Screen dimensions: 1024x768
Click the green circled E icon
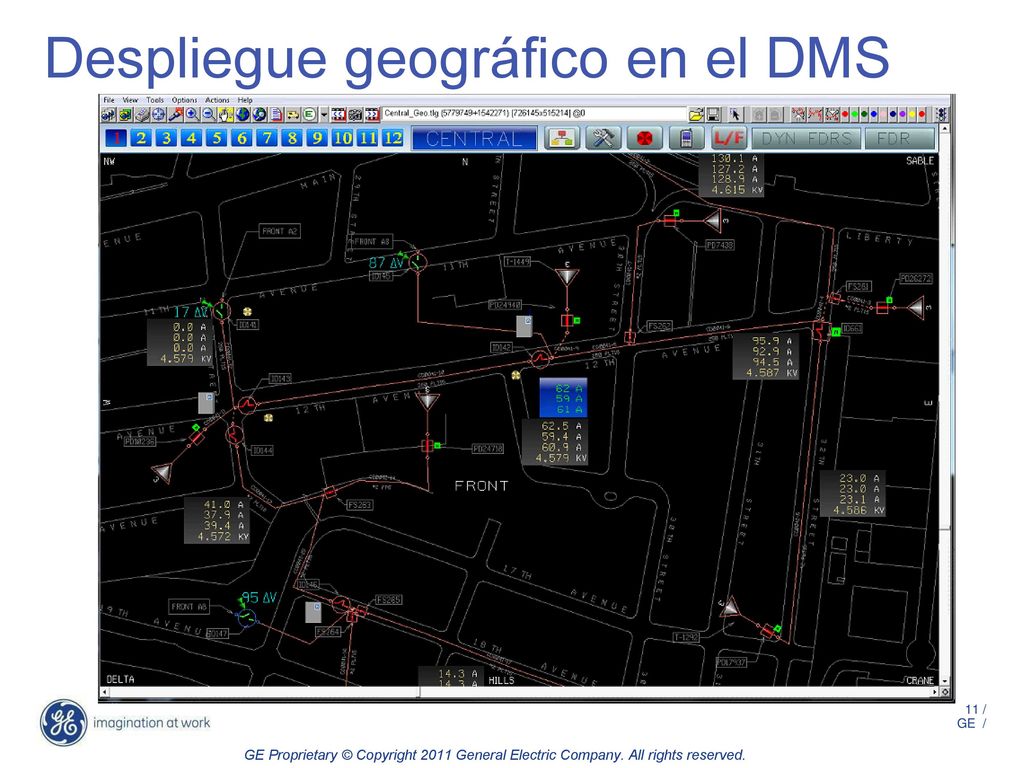[x=310, y=115]
